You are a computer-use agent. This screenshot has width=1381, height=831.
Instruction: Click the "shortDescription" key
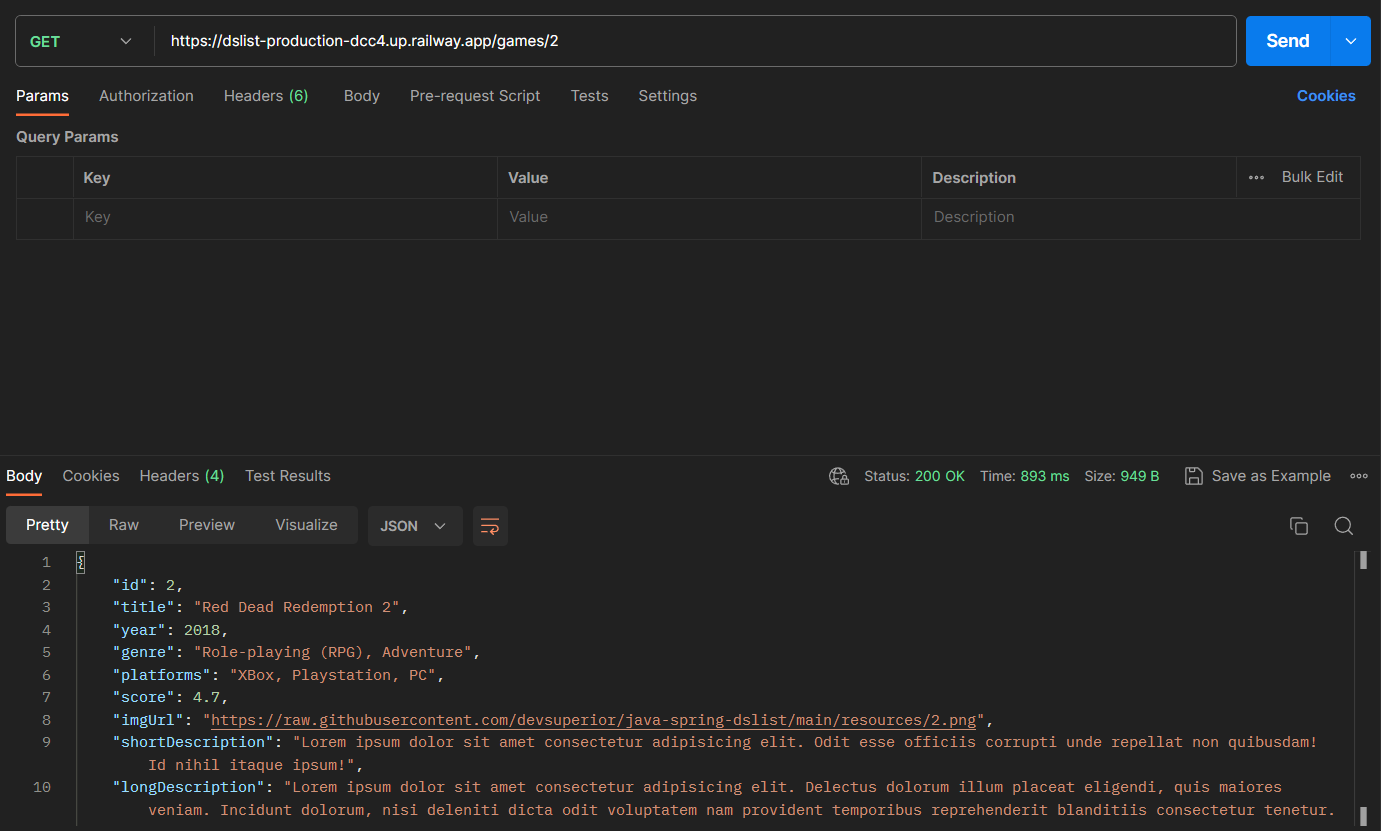[193, 742]
